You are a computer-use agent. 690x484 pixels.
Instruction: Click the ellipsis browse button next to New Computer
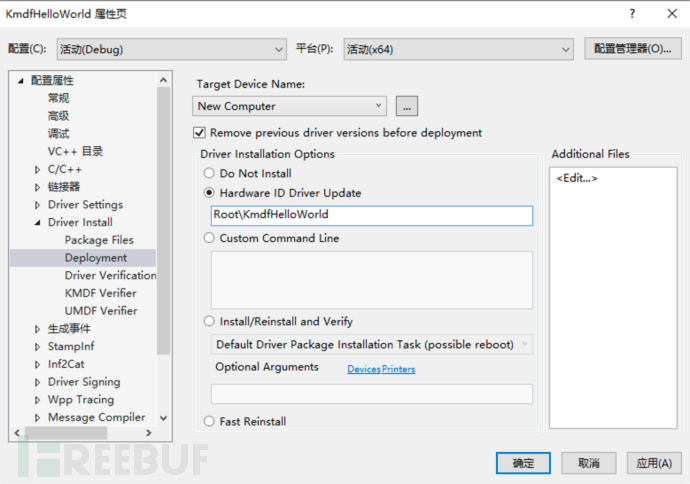click(407, 106)
